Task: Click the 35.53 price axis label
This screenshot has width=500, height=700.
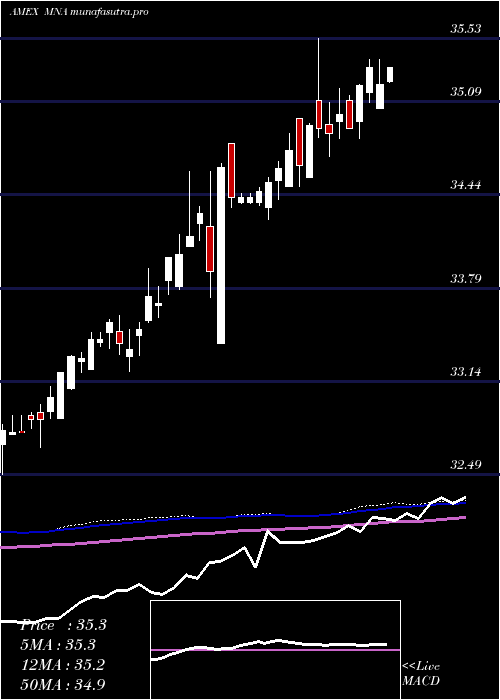Action: point(465,29)
